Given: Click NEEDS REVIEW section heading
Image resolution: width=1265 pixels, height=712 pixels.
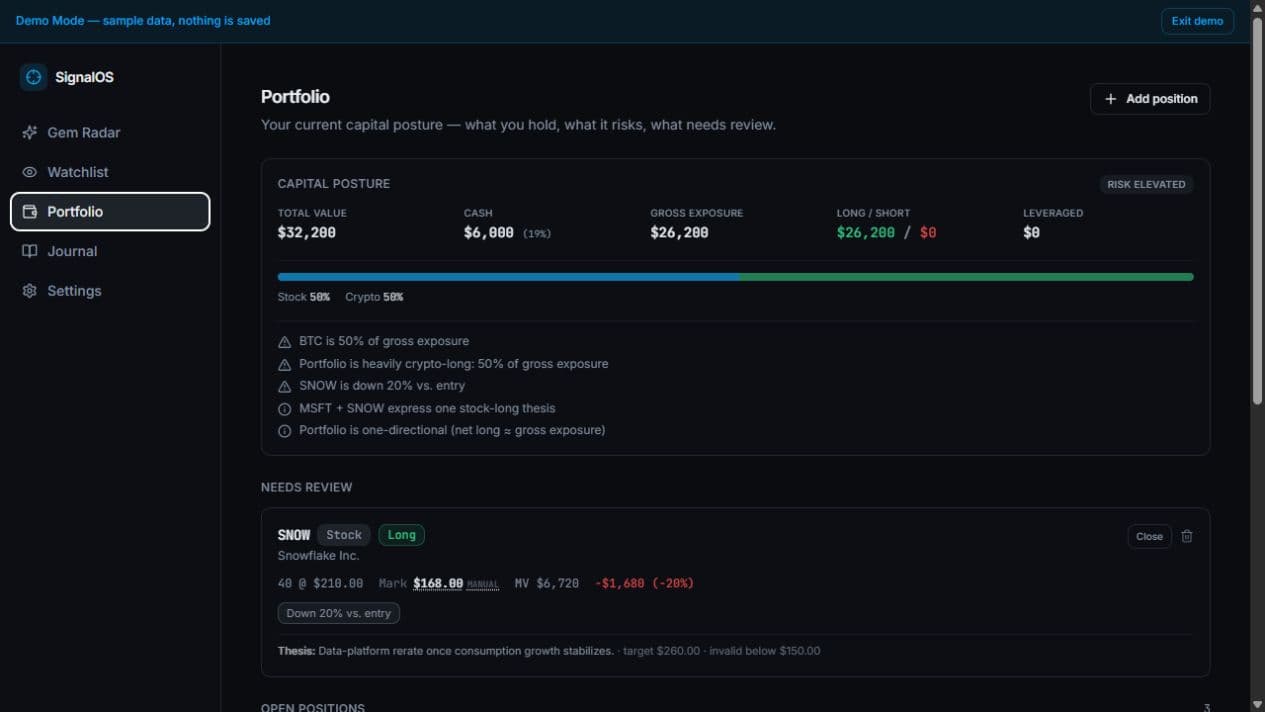Looking at the screenshot, I should pyautogui.click(x=307, y=487).
